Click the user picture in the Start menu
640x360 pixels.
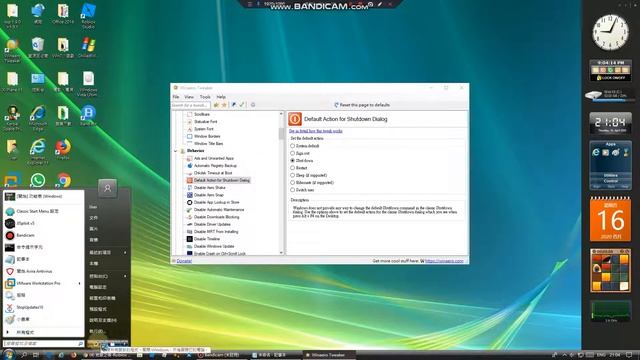(107, 188)
